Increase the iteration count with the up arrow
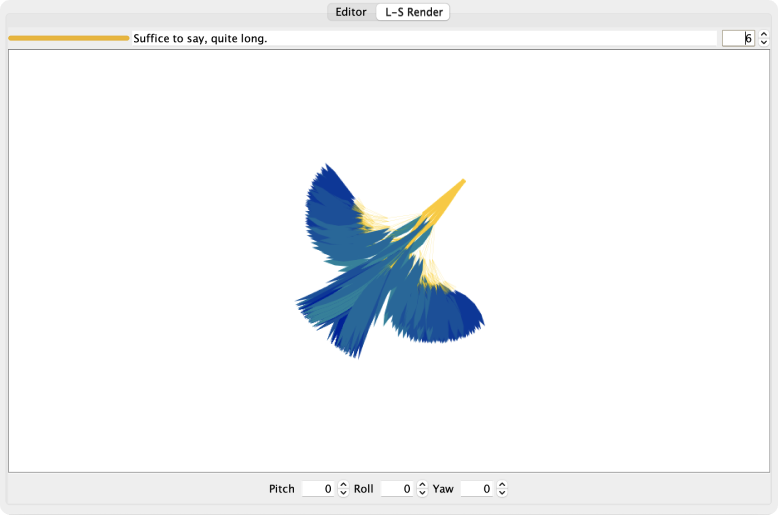The image size is (778, 515). click(764, 34)
